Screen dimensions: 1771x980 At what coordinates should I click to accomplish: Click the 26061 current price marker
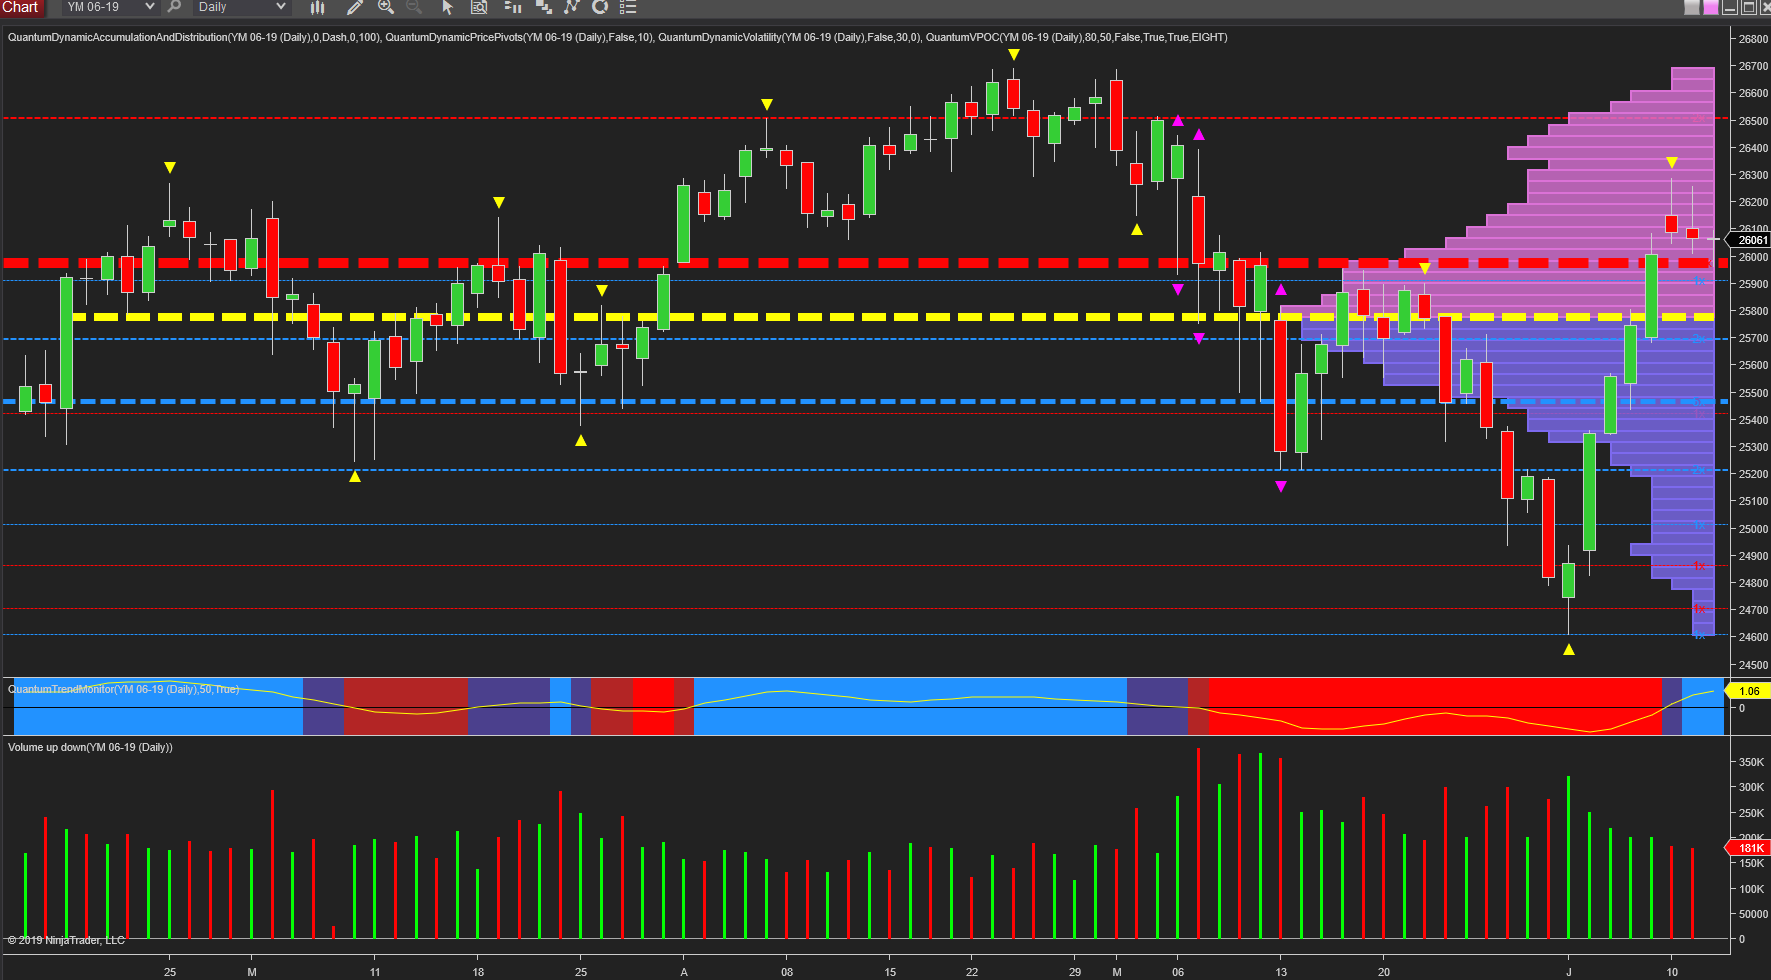[1751, 240]
